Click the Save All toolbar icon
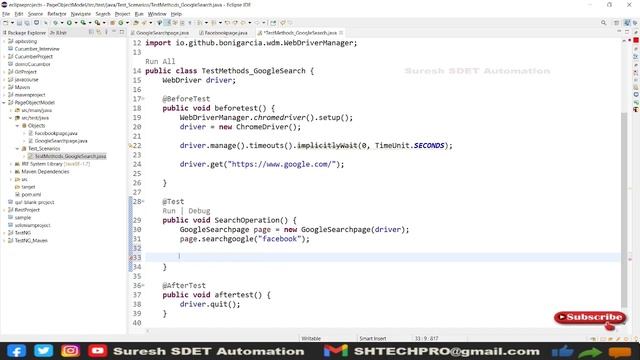This screenshot has height=360, width=640. pos(27,23)
